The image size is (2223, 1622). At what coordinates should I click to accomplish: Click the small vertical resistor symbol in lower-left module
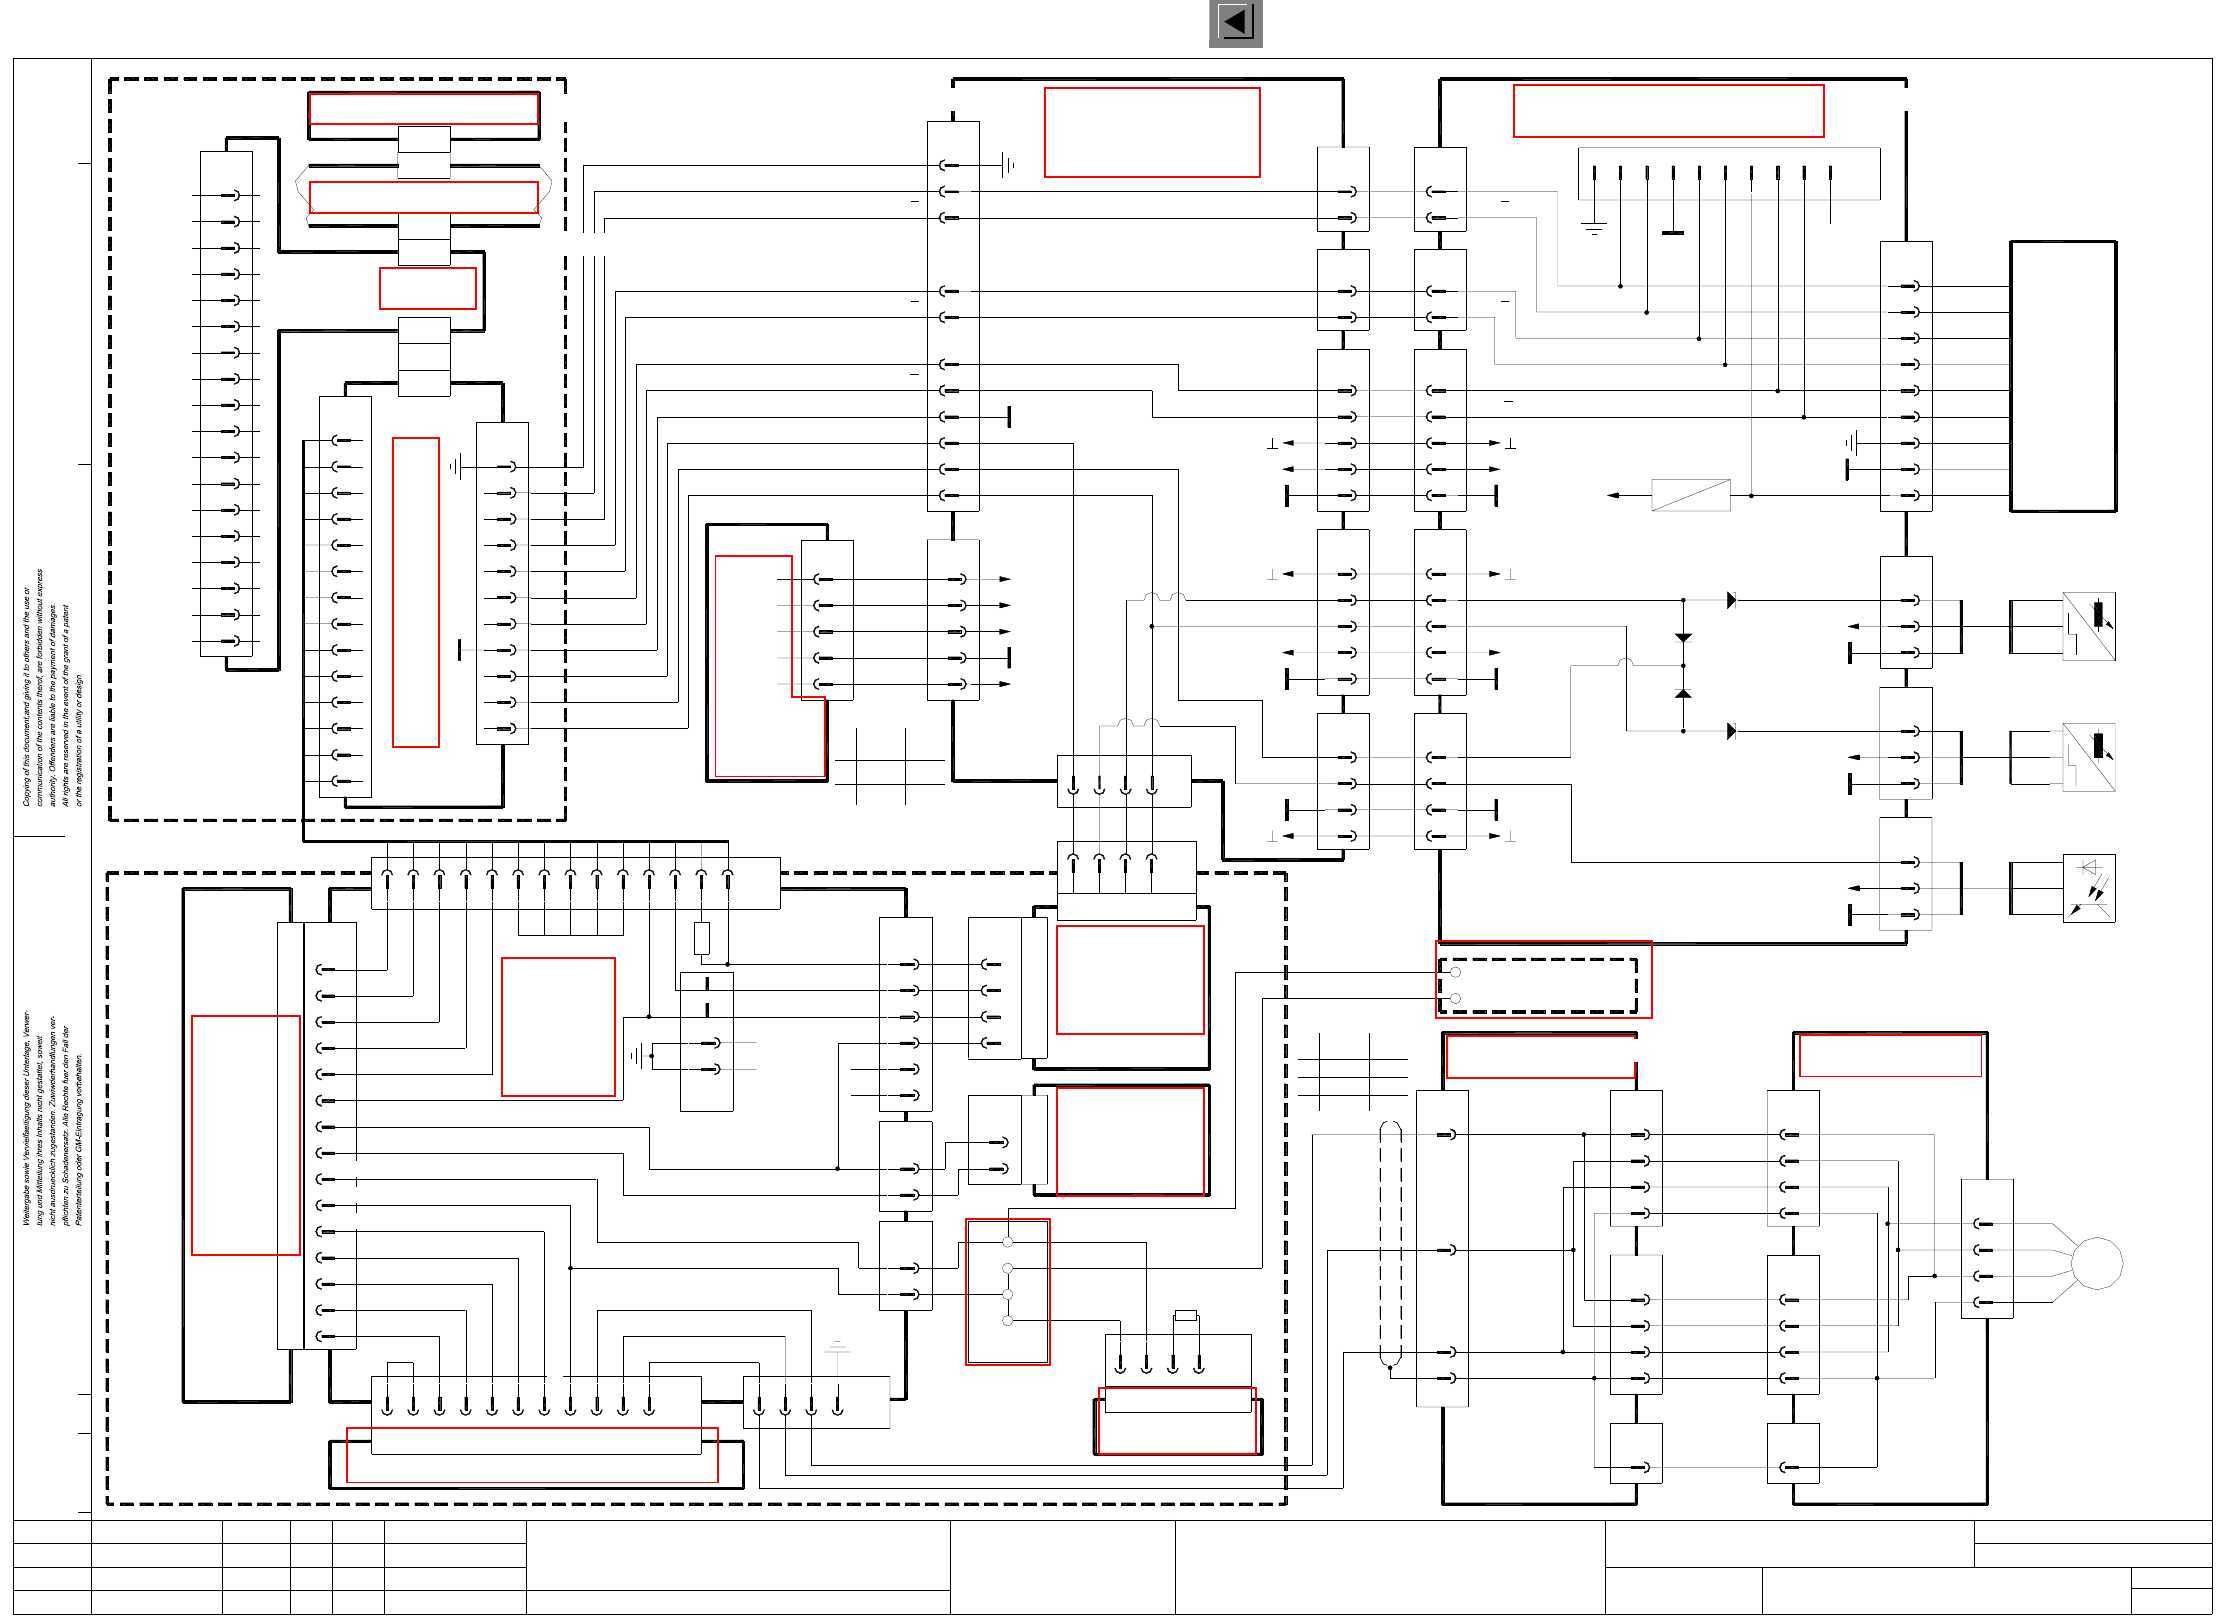click(x=702, y=938)
